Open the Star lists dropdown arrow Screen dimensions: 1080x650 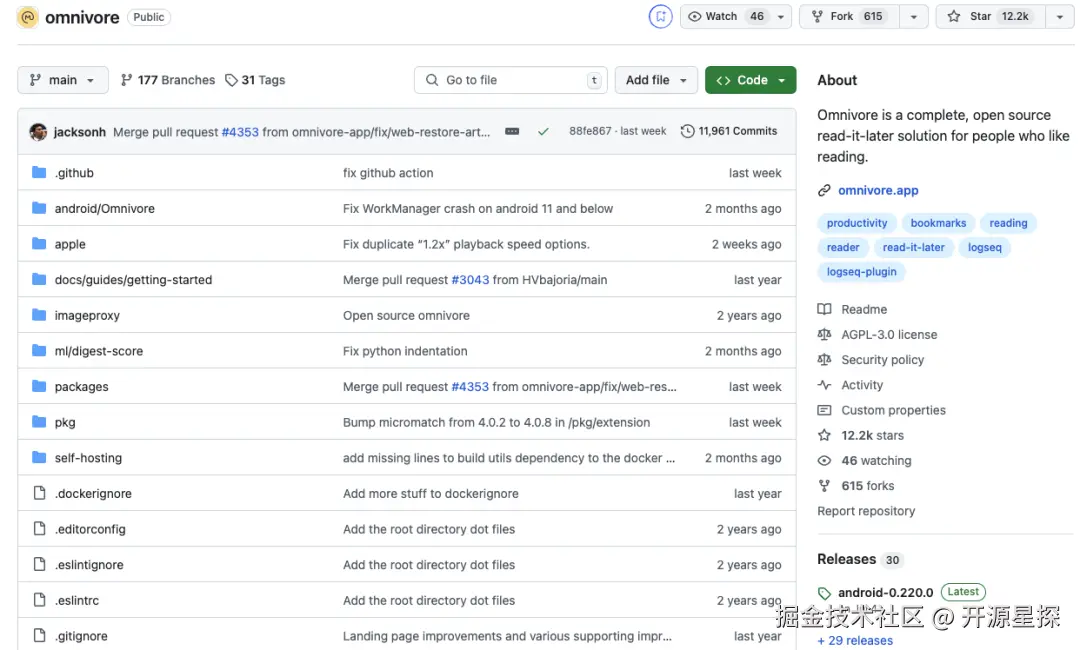1059,17
